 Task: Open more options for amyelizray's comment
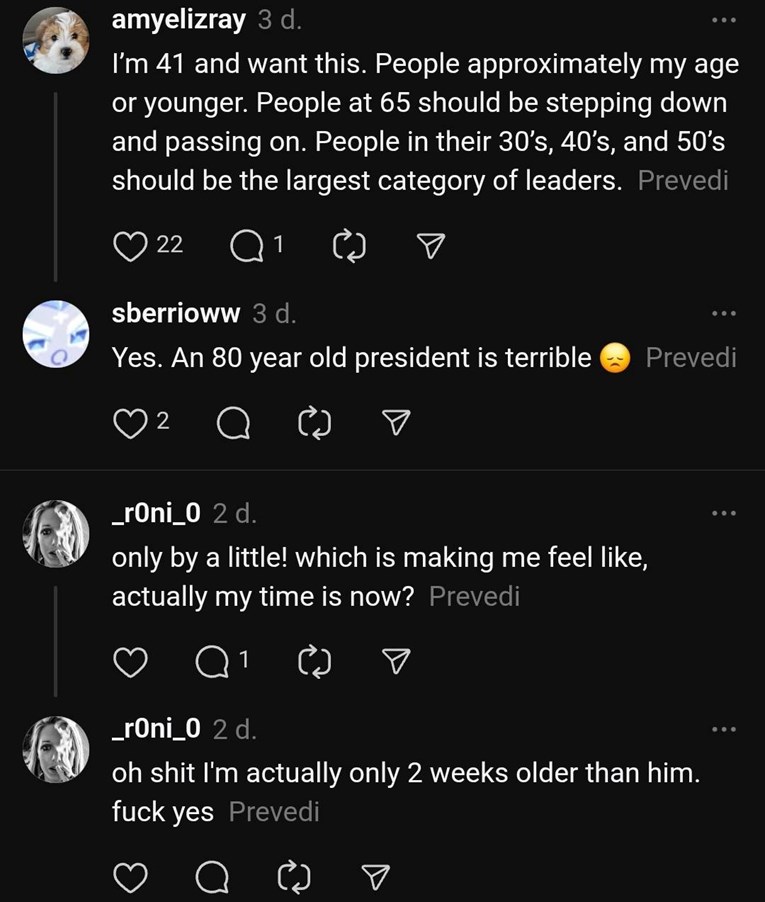coord(722,22)
